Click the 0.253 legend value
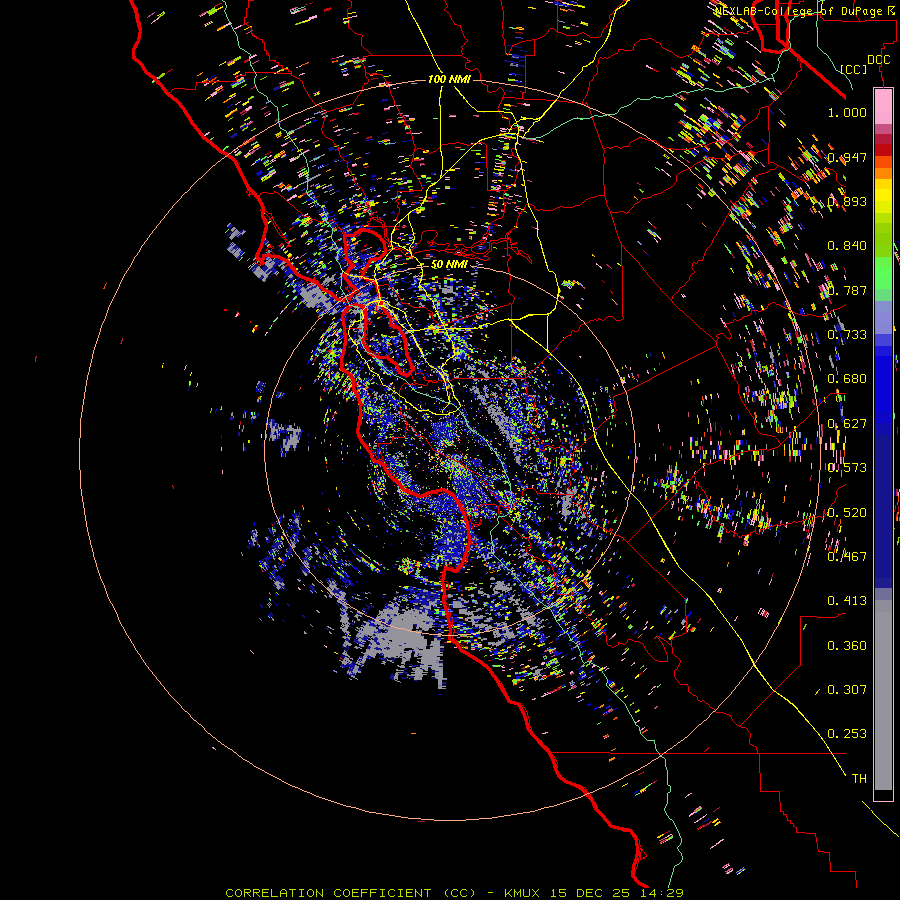The image size is (900, 900). pyautogui.click(x=847, y=734)
